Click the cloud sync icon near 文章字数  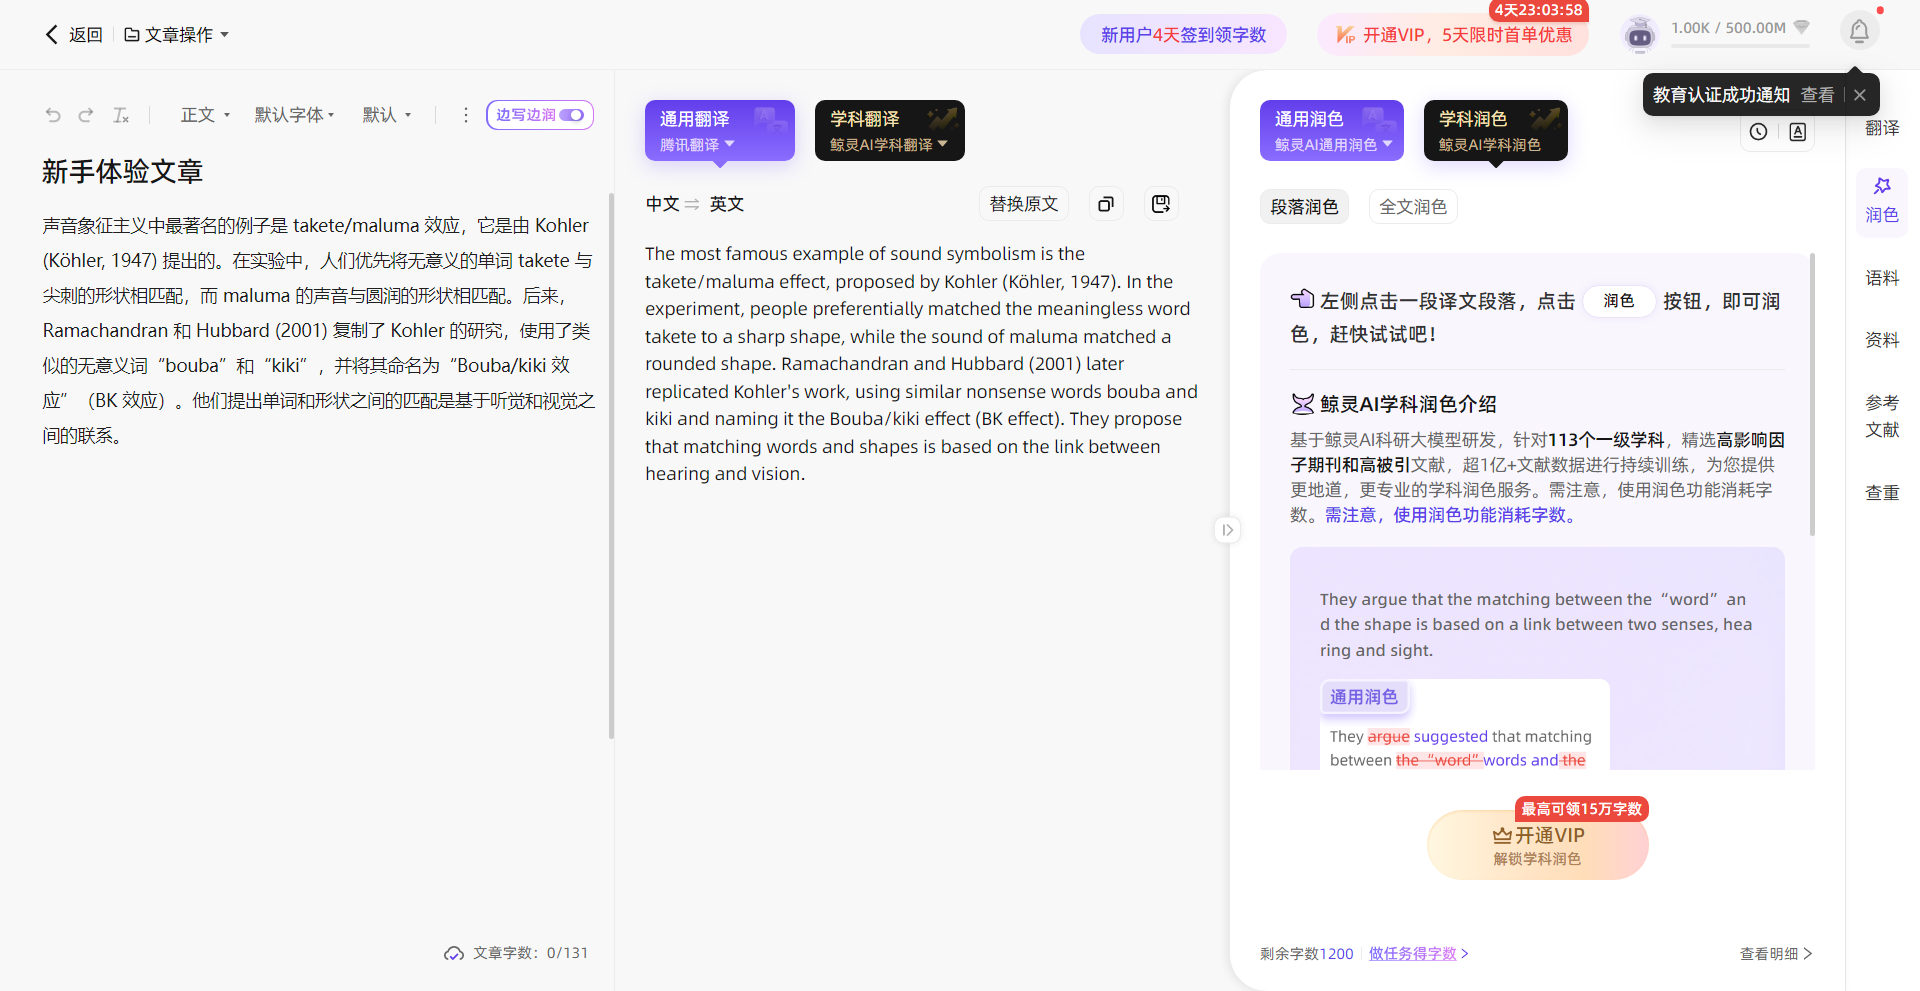[x=454, y=953]
